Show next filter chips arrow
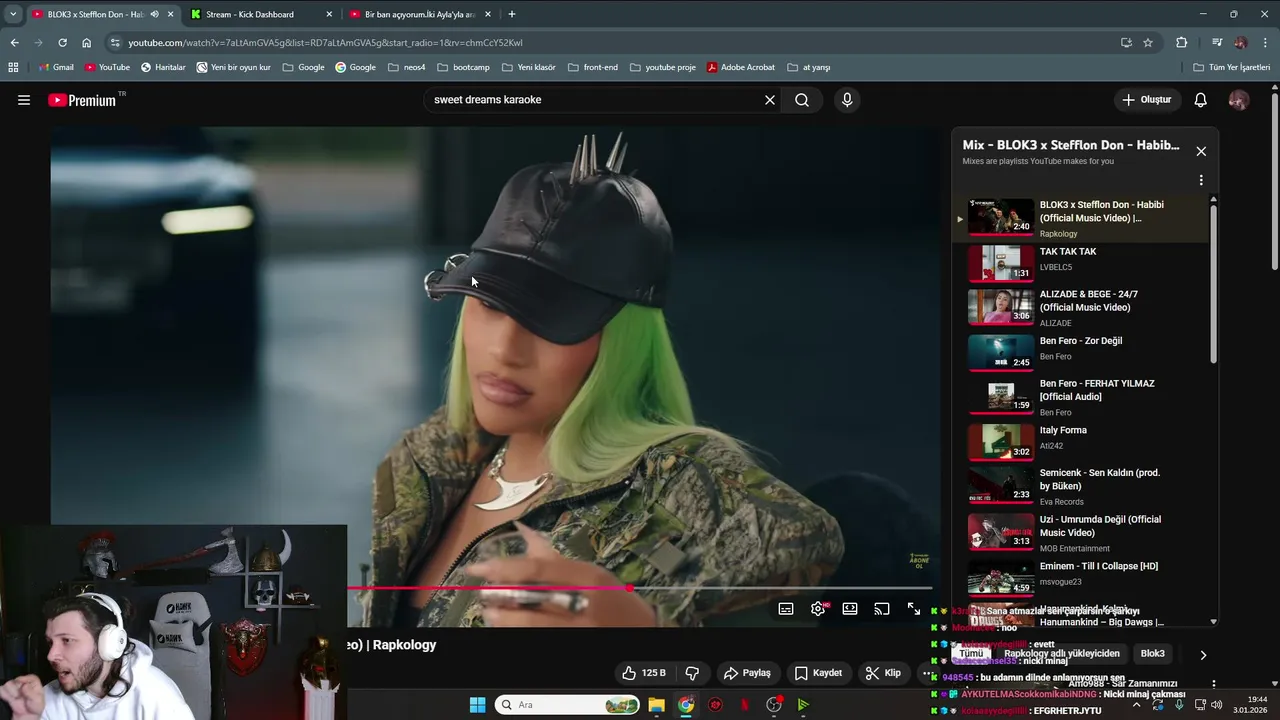The width and height of the screenshot is (1280, 720). 1203,655
